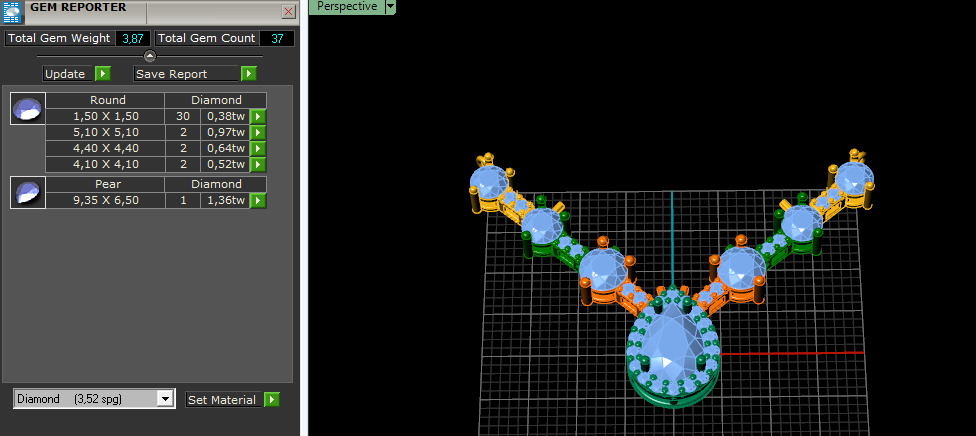This screenshot has height=436, width=976.
Task: Click the Total Gem Weight value 3,87
Action: (x=133, y=39)
